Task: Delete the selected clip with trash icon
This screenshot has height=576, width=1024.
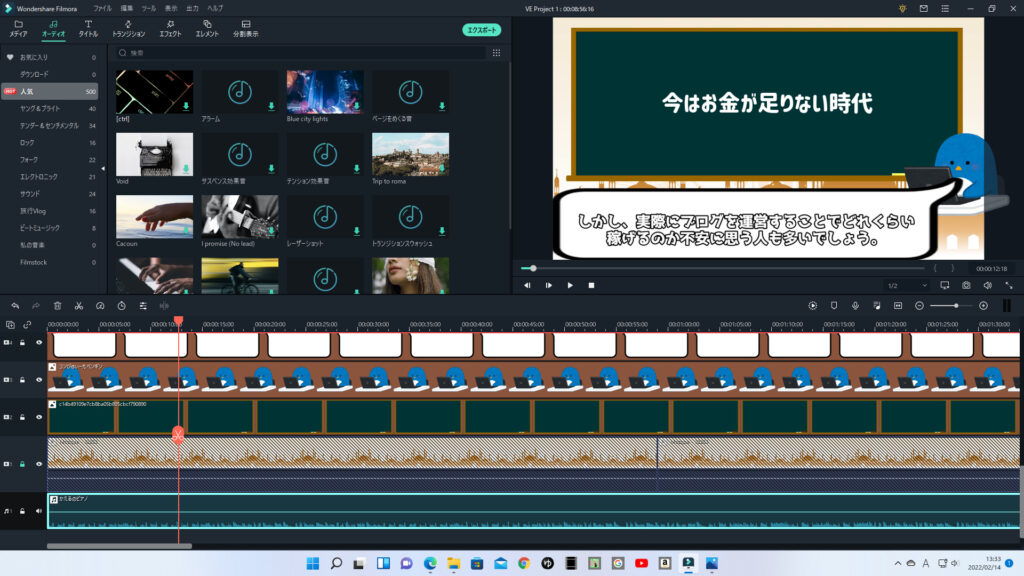Action: pos(57,306)
